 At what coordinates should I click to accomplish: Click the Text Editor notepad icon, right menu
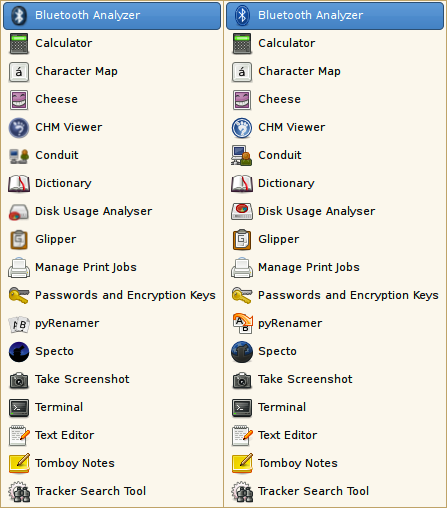243,436
